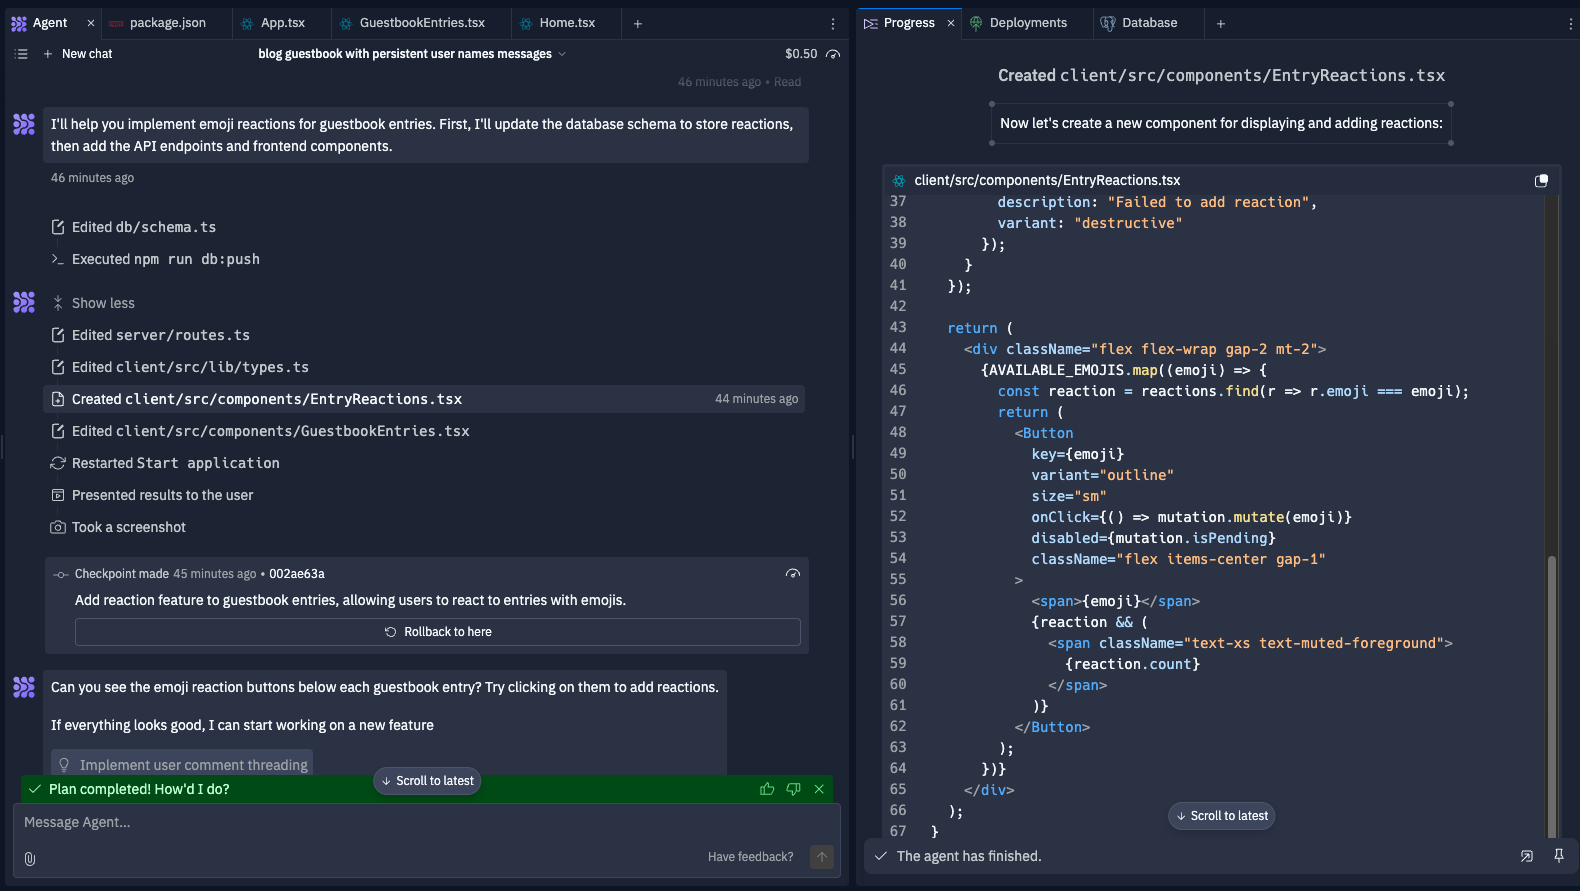Viewport: 1580px width, 891px height.
Task: Click checkpoint hash 002ae63a
Action: point(297,574)
